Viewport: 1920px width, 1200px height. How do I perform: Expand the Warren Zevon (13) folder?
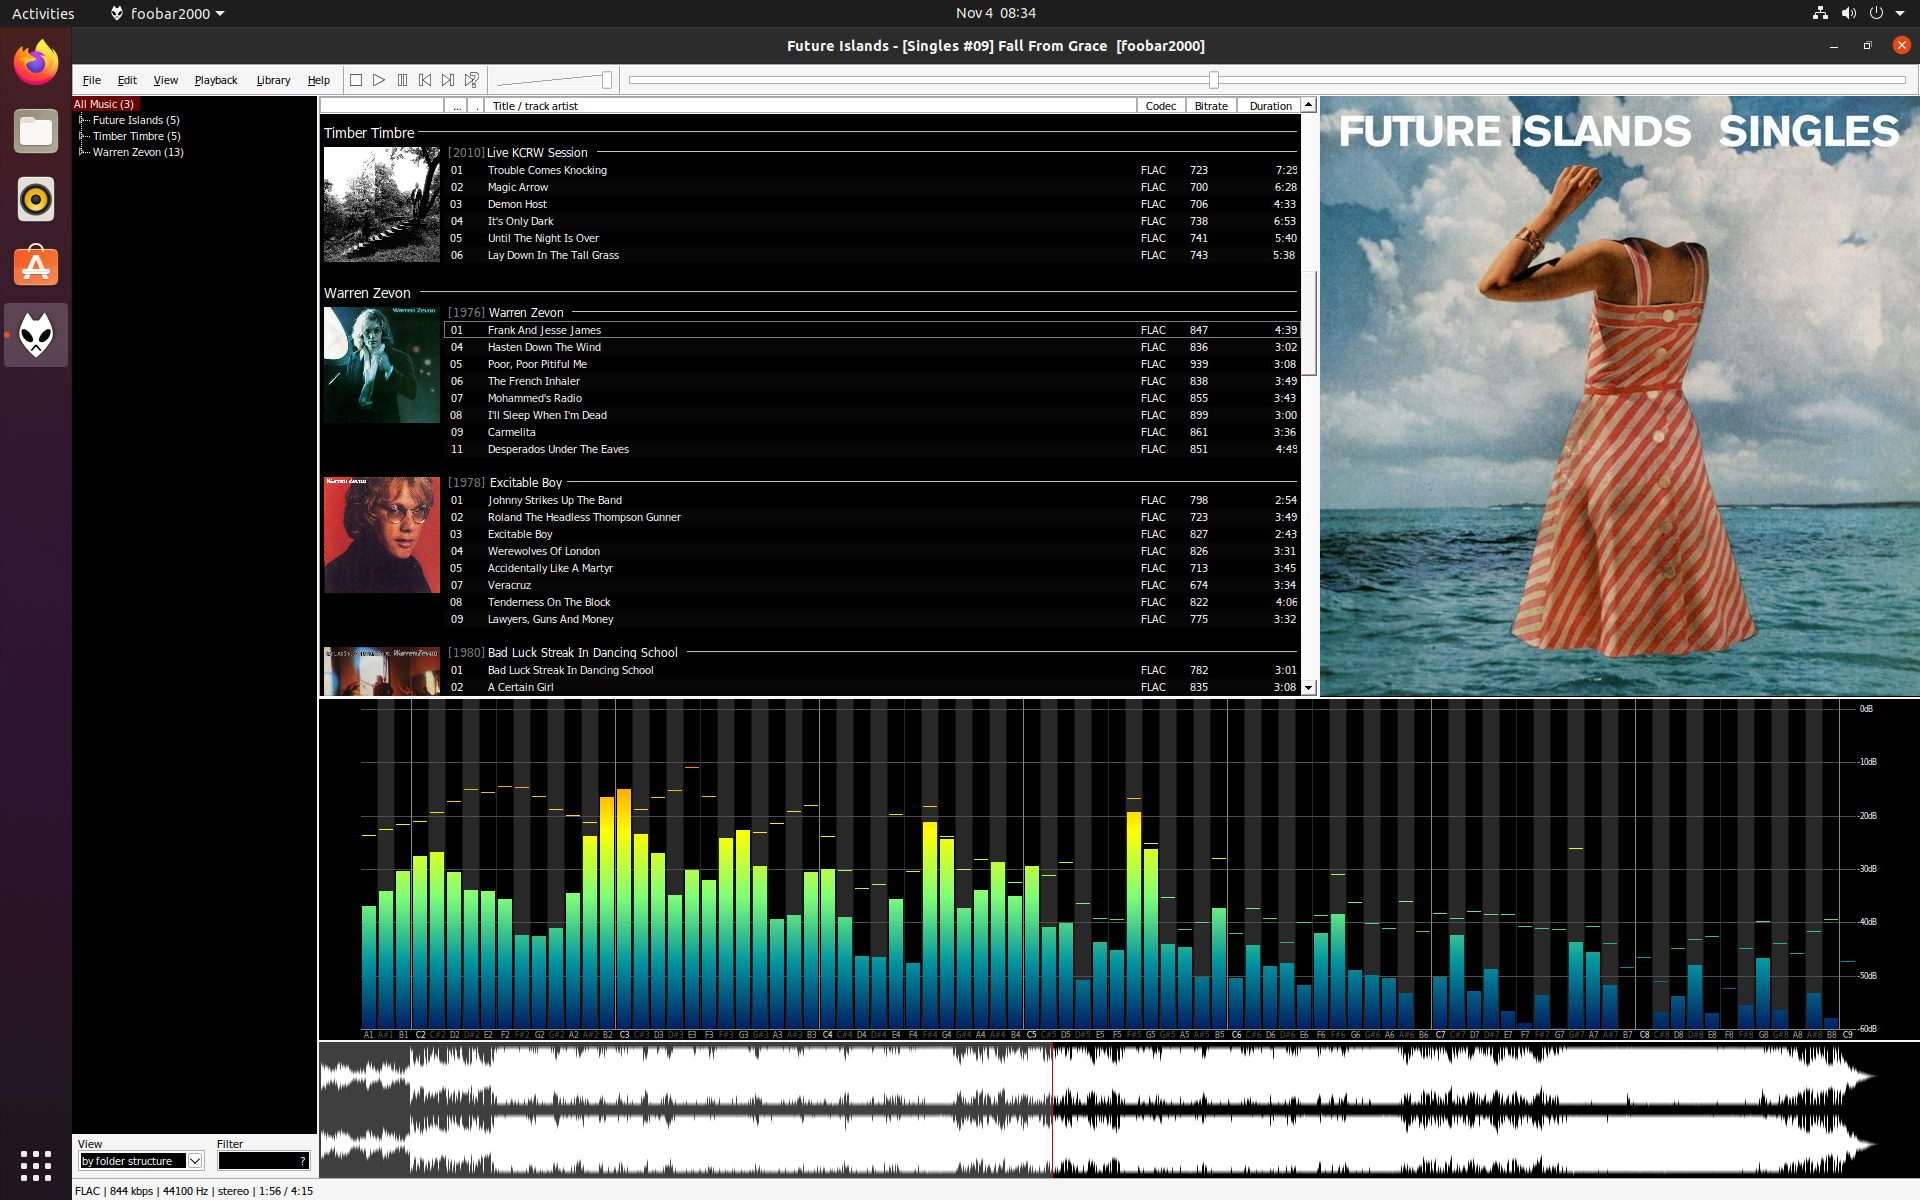click(x=83, y=152)
